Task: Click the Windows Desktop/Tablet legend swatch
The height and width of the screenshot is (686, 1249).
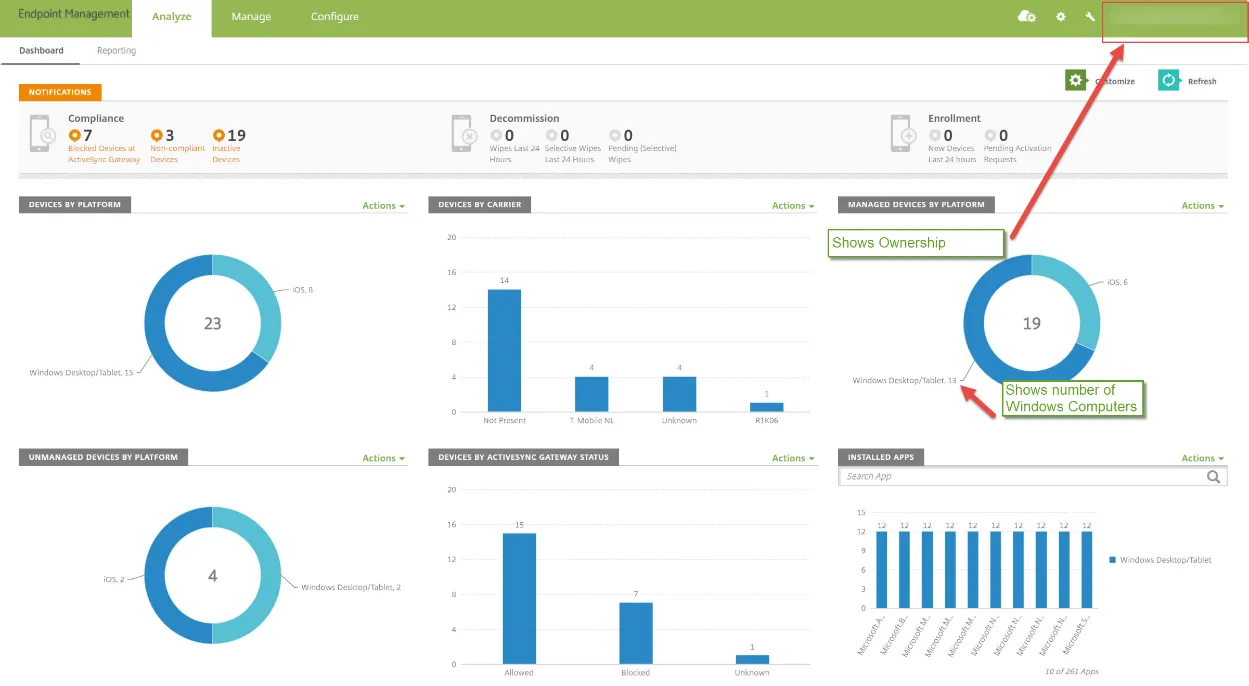Action: (1112, 560)
